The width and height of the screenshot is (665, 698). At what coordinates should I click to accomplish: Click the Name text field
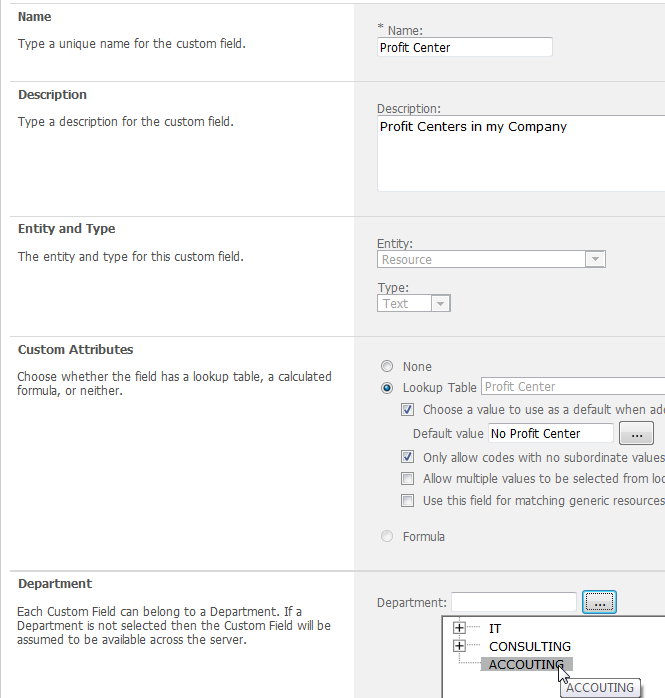465,47
